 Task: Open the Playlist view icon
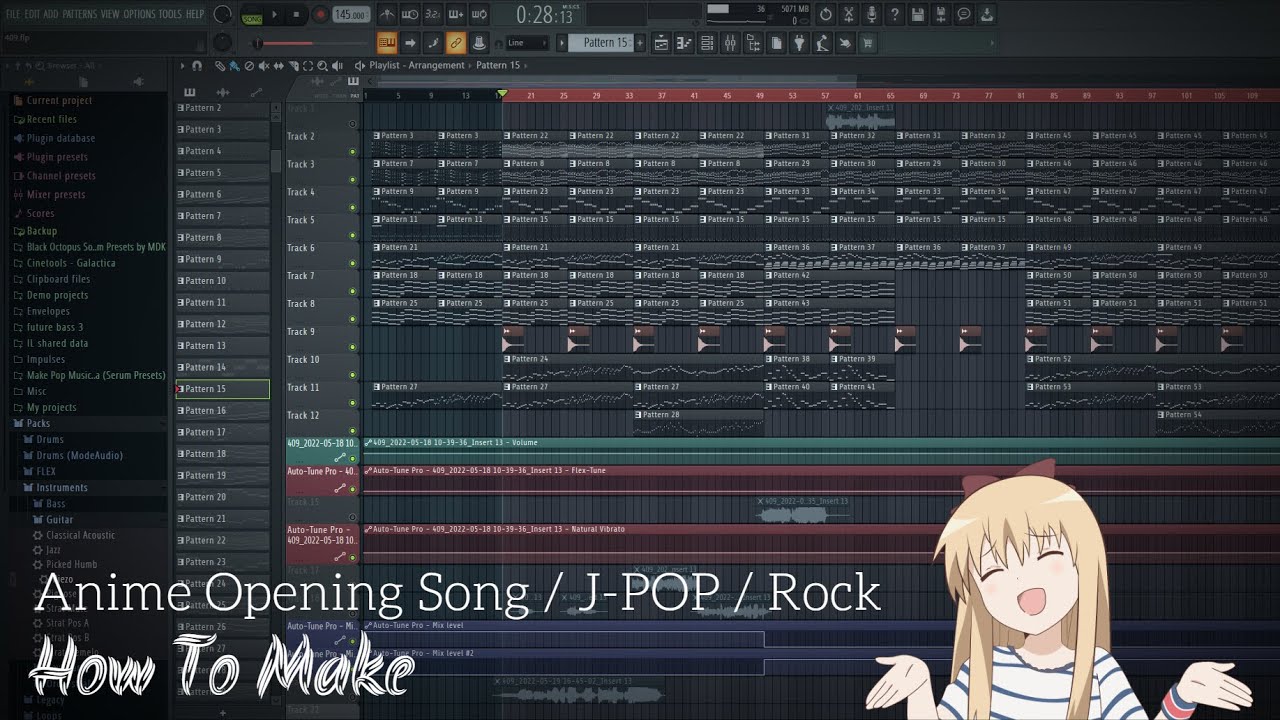(661, 43)
